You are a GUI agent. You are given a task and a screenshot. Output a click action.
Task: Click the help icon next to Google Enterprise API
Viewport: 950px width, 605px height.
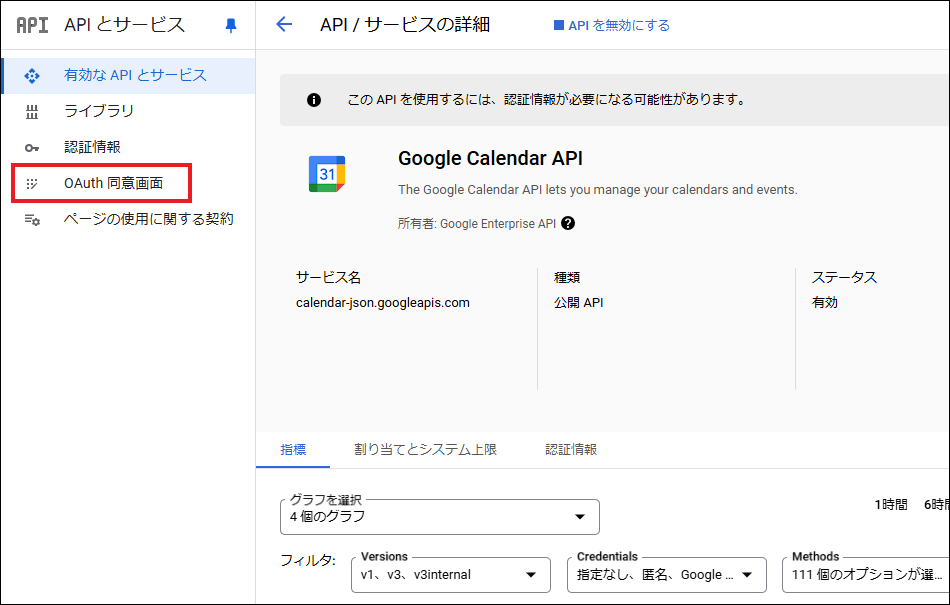click(x=568, y=224)
